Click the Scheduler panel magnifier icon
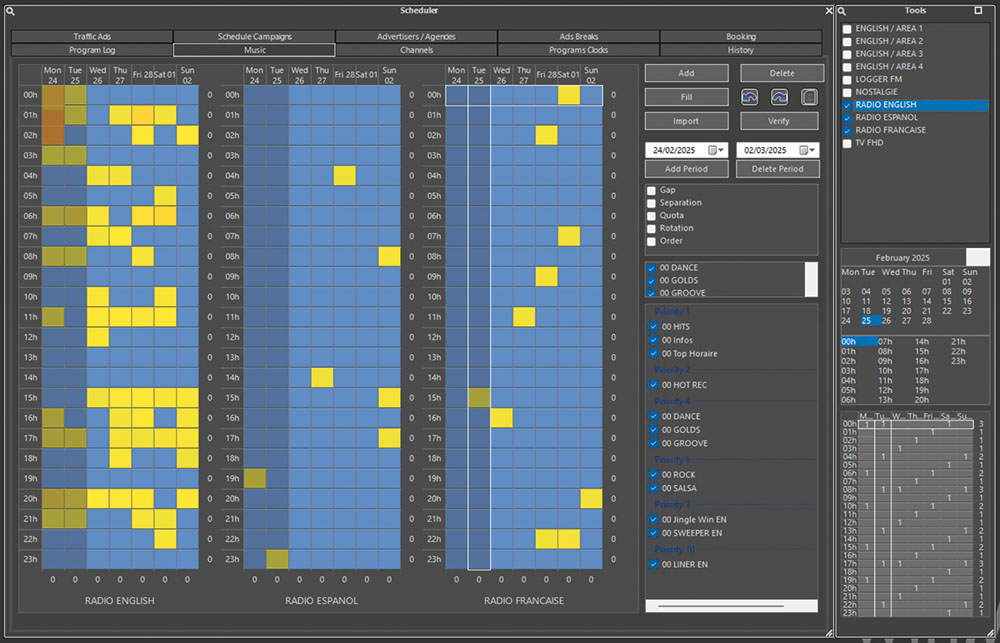Image resolution: width=1000 pixels, height=643 pixels. (10, 10)
